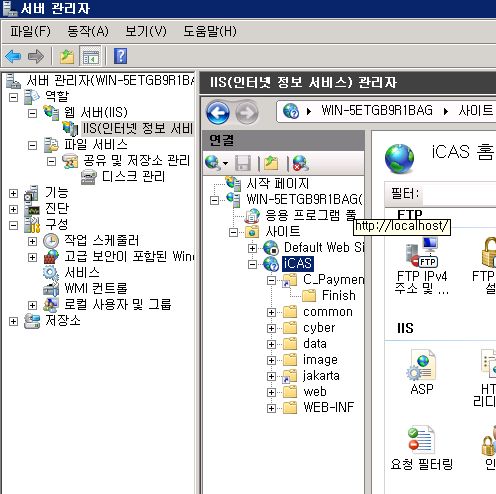Collapse the 구성 node
This screenshot has width=496, height=494.
13,225
